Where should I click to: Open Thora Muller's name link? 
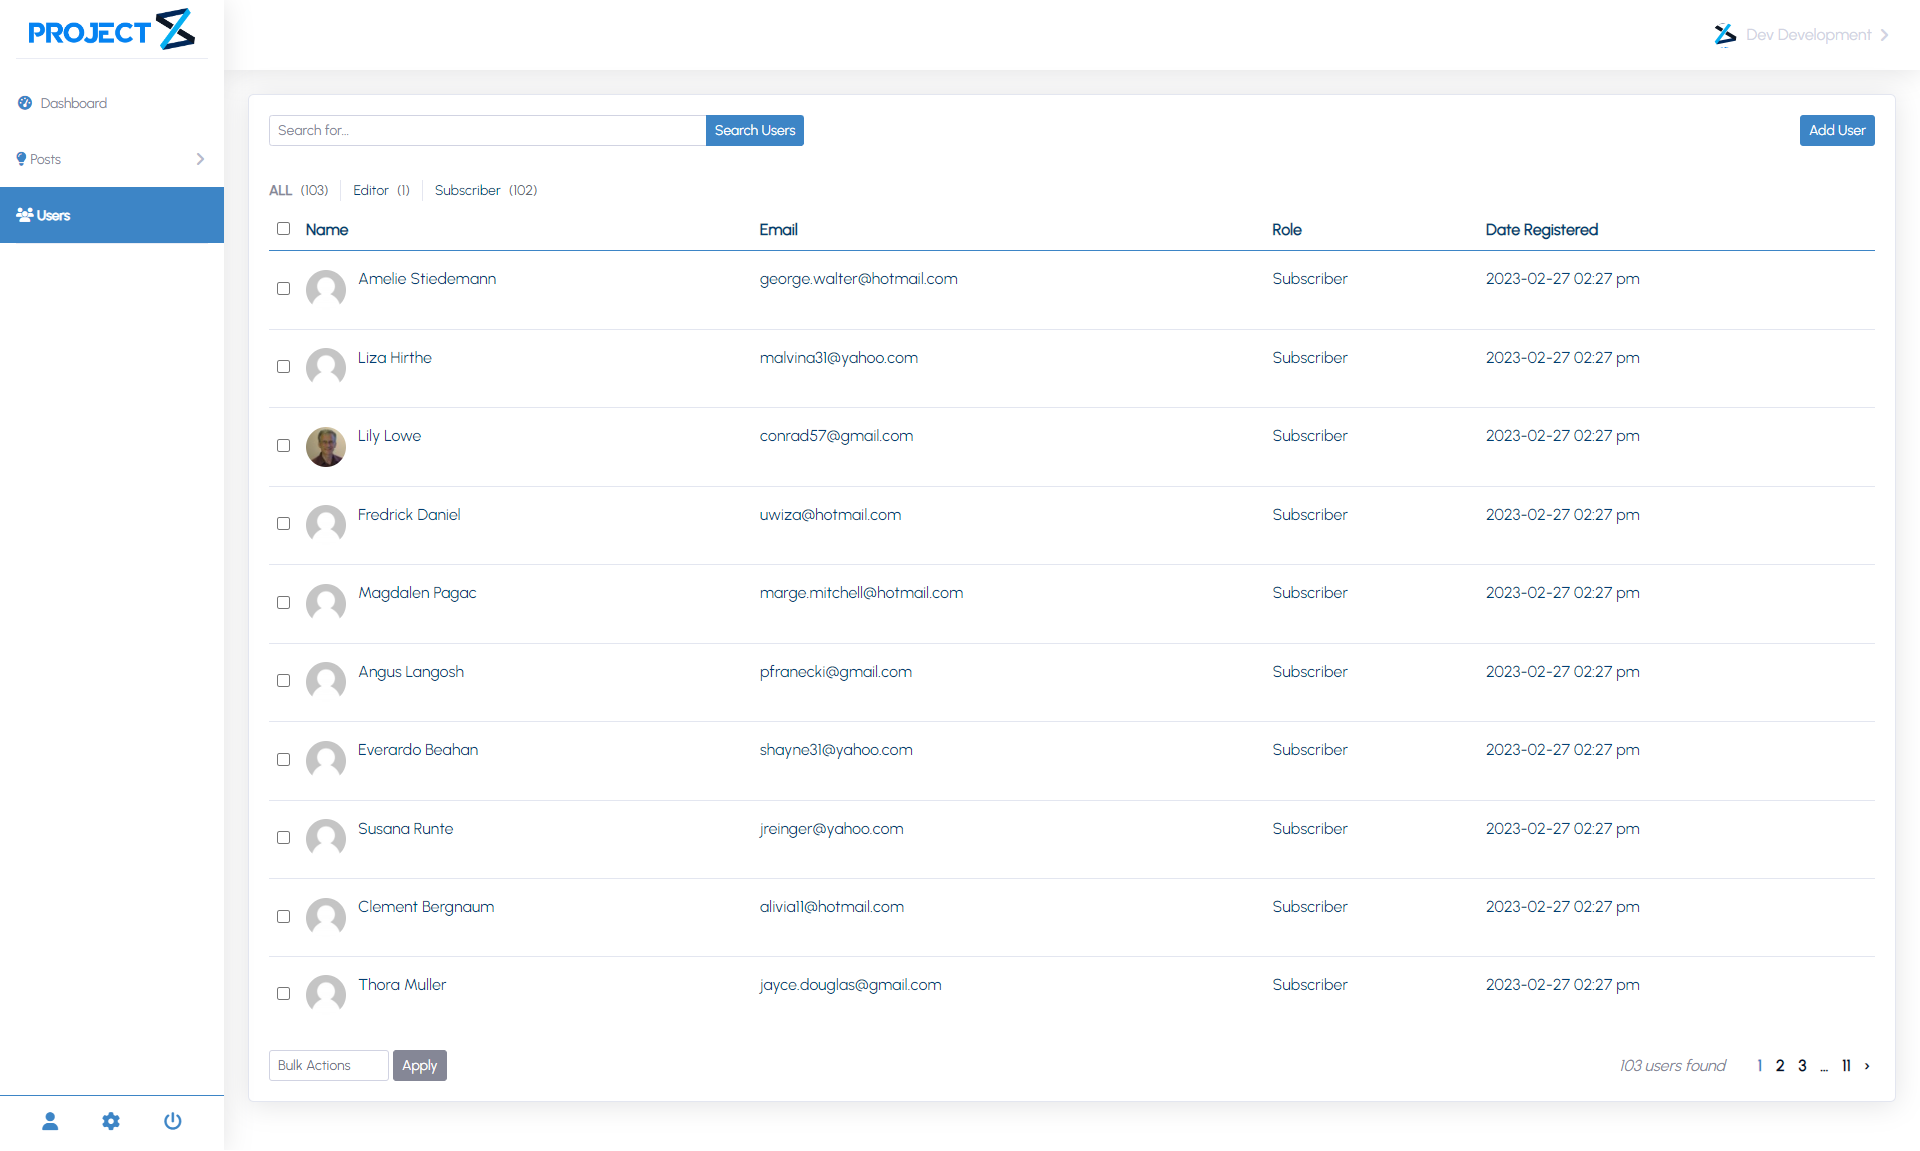(x=402, y=985)
